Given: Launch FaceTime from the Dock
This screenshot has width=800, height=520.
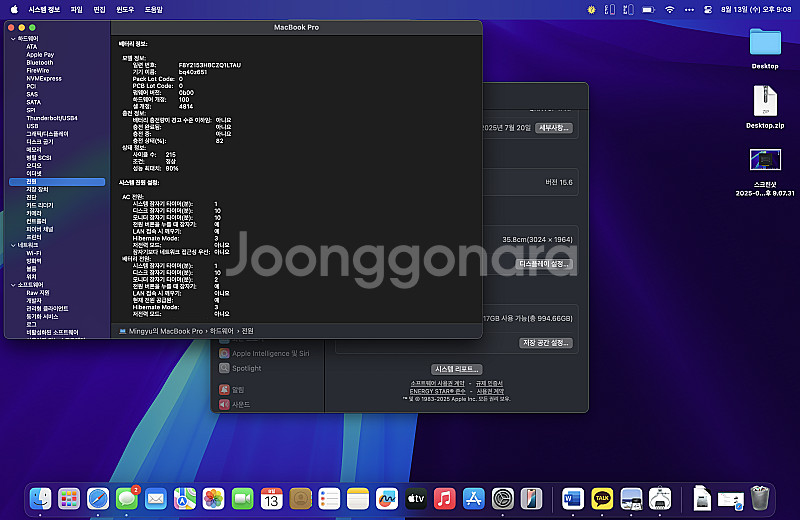Looking at the screenshot, I should [242, 499].
